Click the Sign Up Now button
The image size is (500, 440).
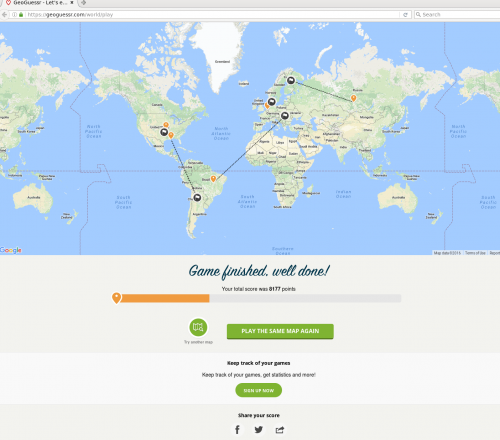(x=259, y=390)
